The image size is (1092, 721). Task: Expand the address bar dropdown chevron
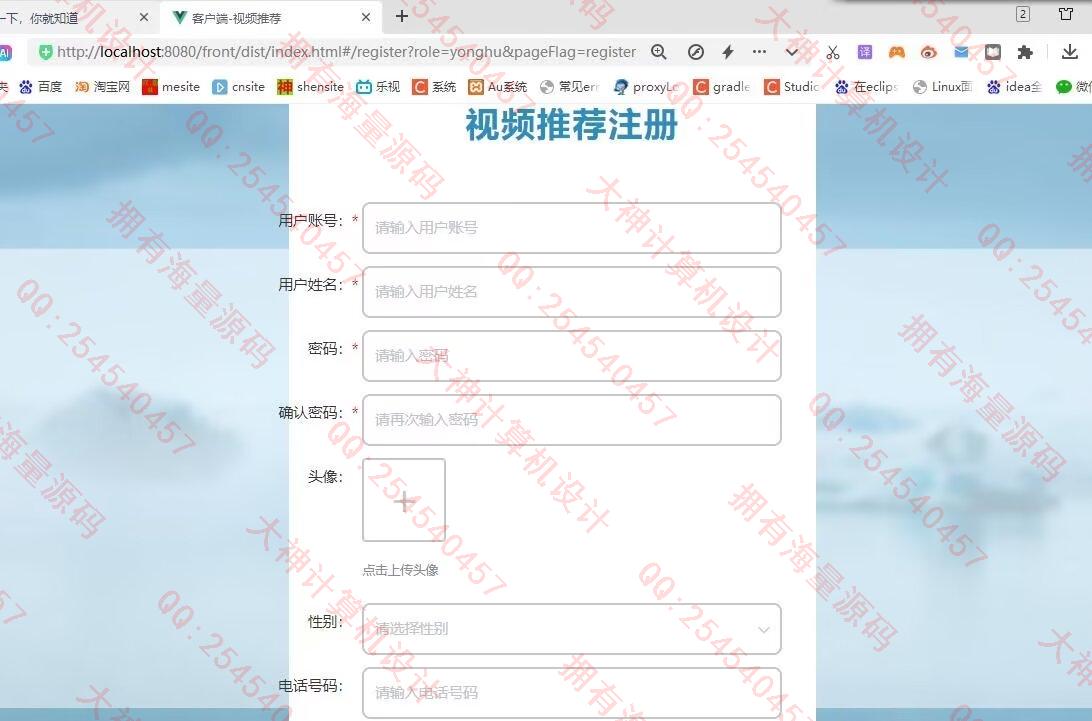[792, 52]
